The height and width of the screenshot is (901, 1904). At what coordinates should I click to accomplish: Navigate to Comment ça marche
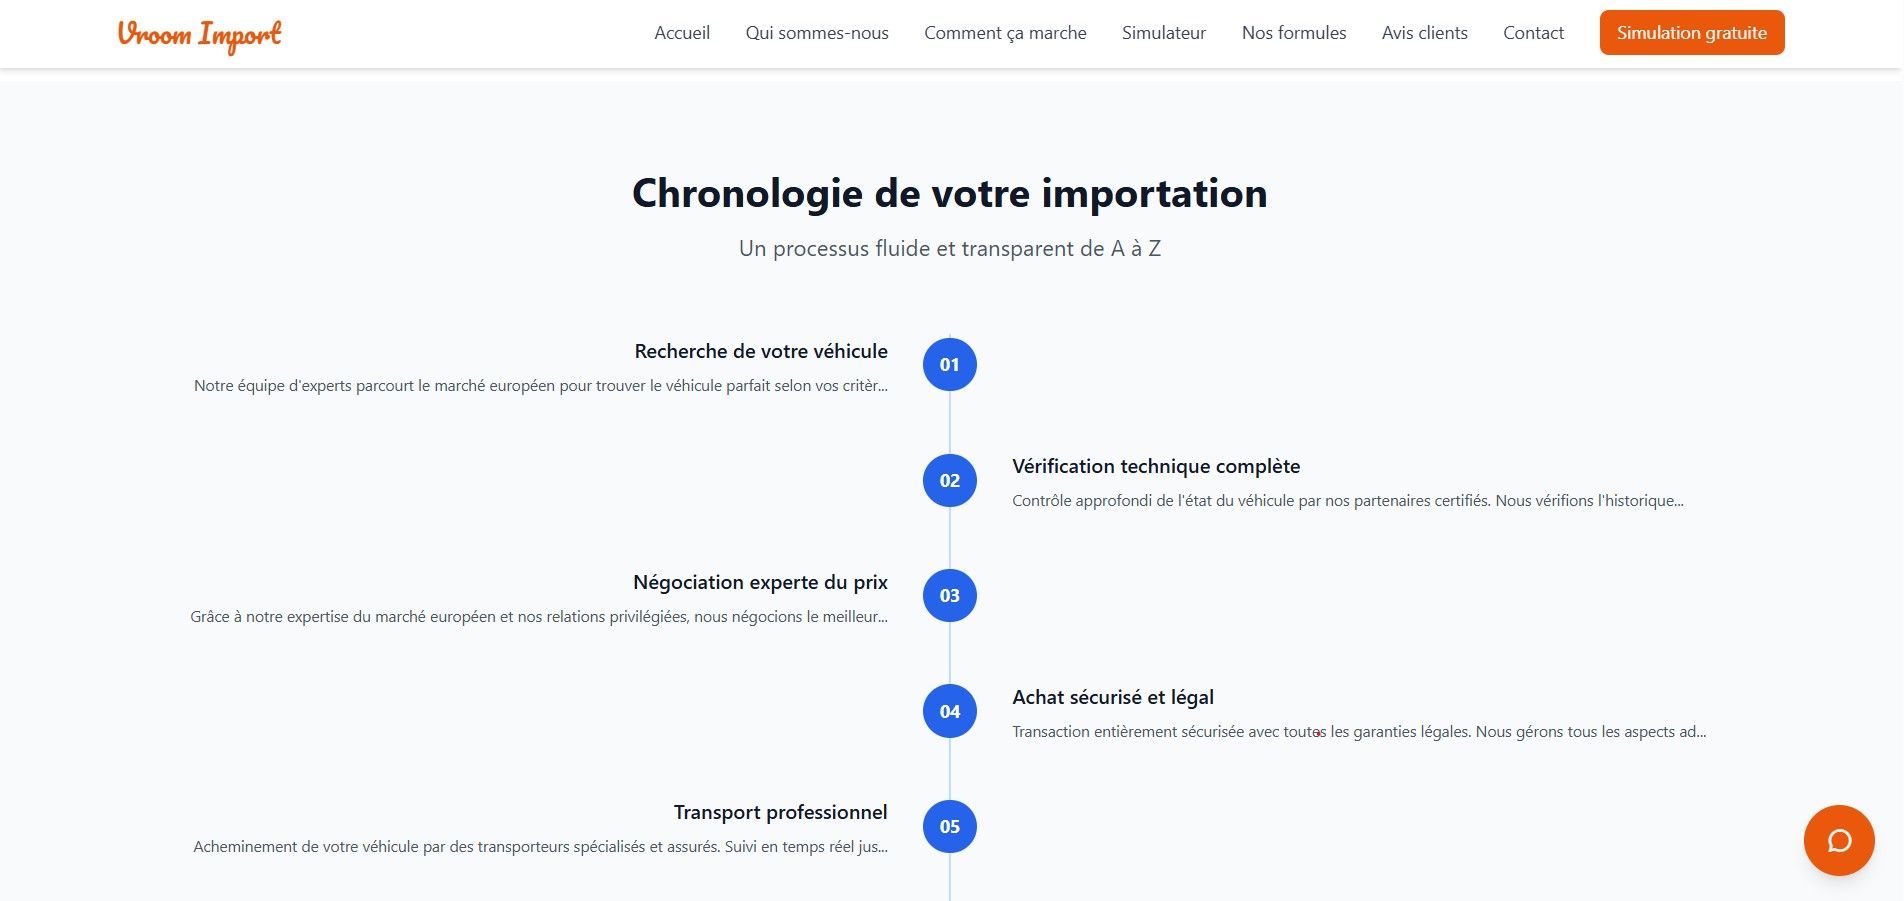coord(1005,33)
